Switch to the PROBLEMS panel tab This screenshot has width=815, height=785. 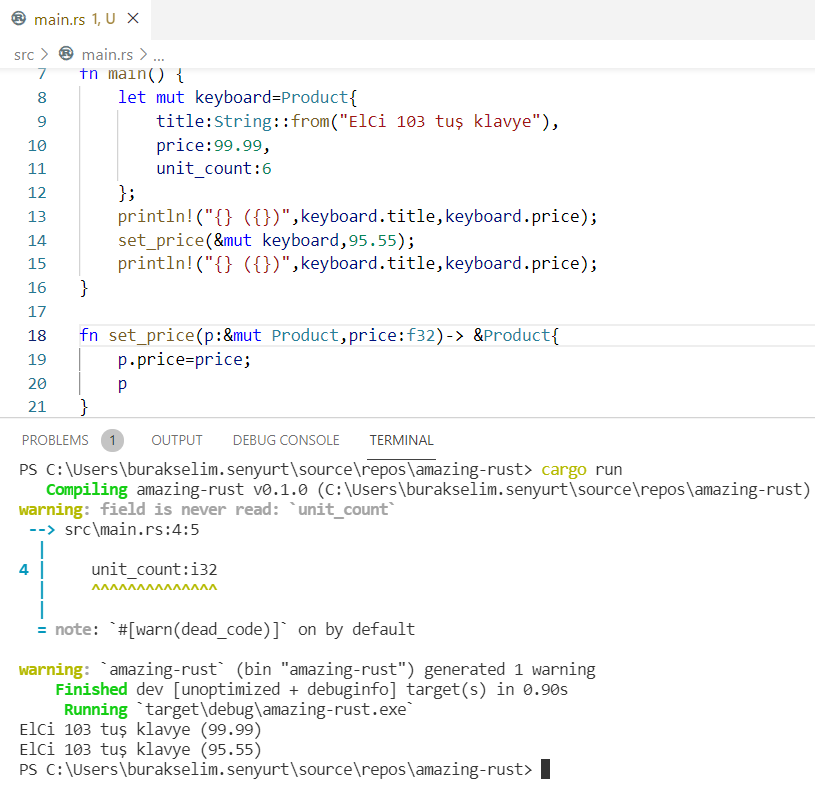55,440
